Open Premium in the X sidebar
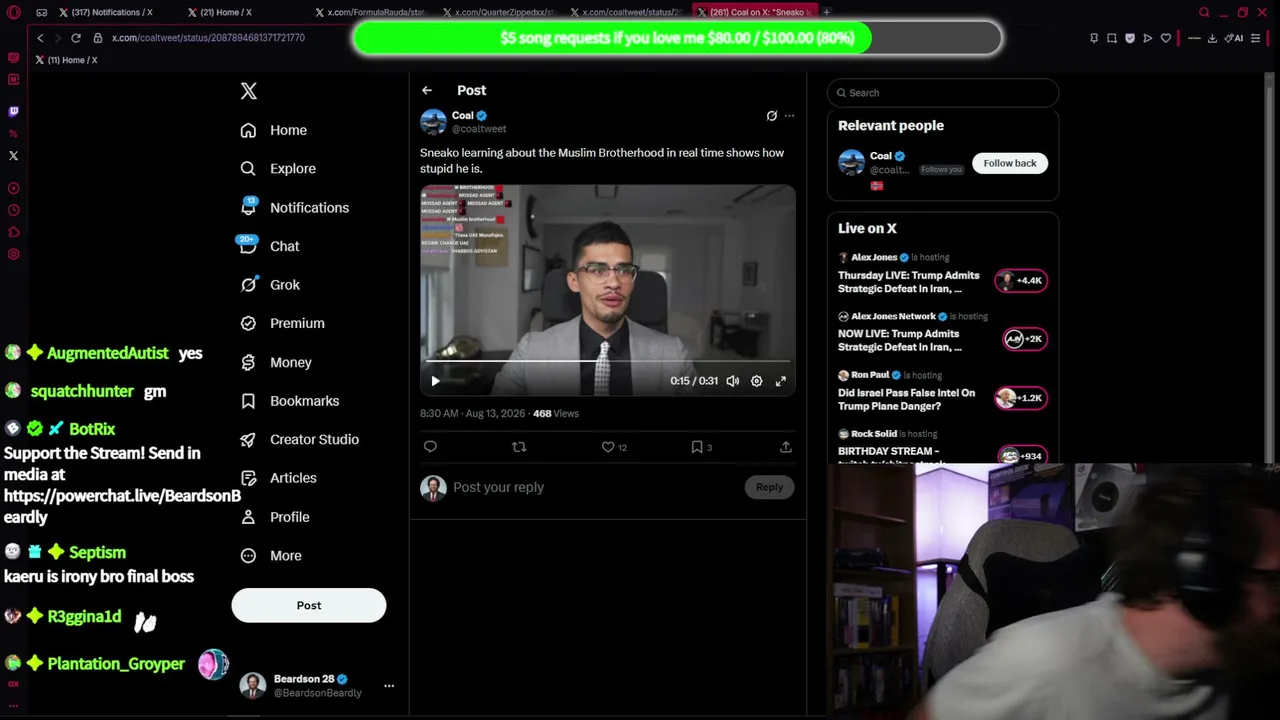Image resolution: width=1280 pixels, height=720 pixels. click(x=283, y=324)
